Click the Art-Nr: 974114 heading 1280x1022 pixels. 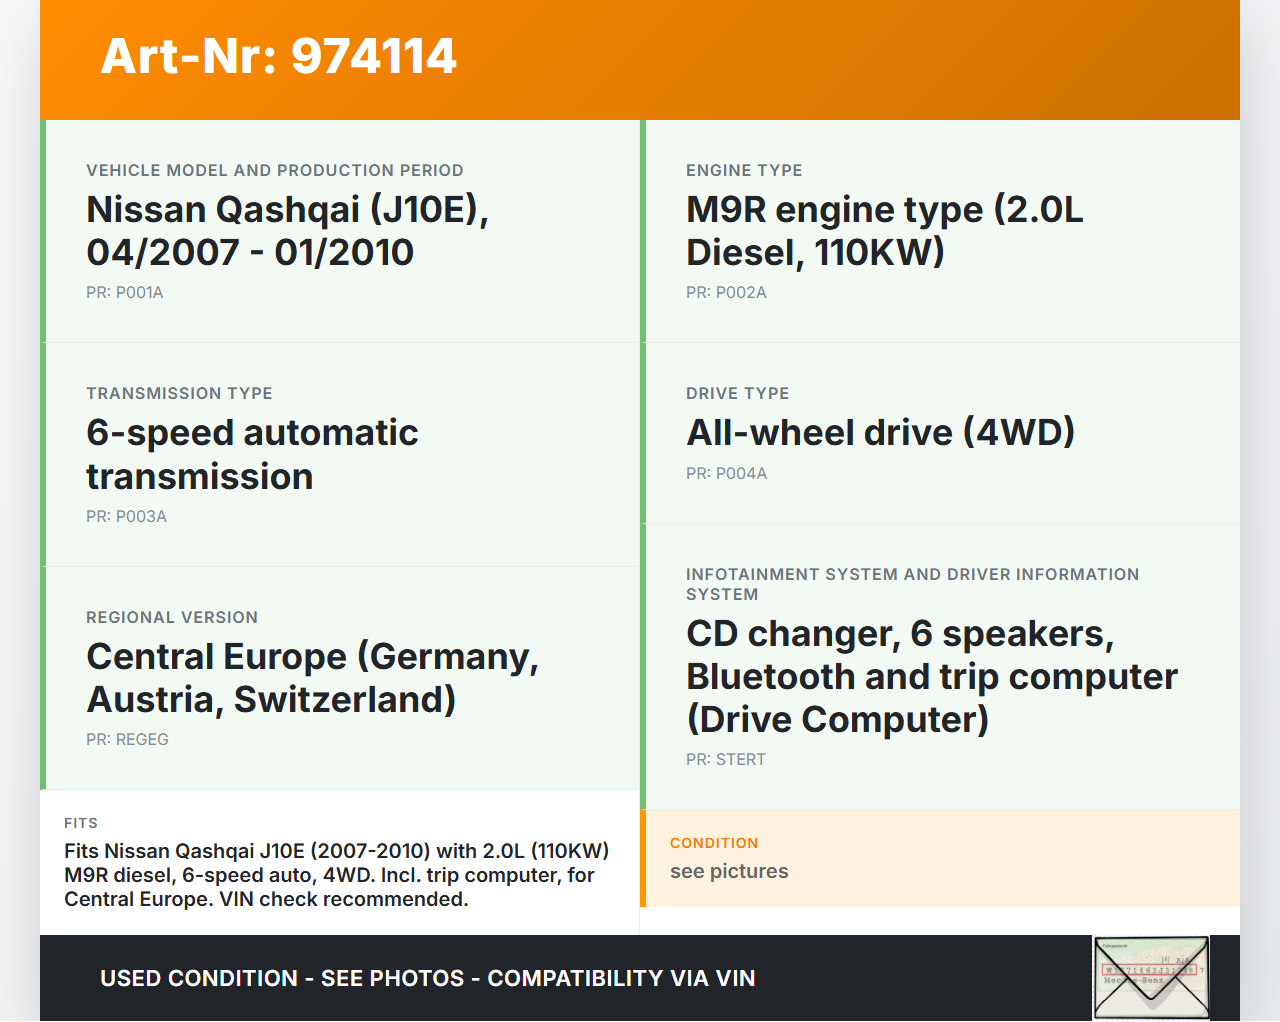[x=279, y=56]
